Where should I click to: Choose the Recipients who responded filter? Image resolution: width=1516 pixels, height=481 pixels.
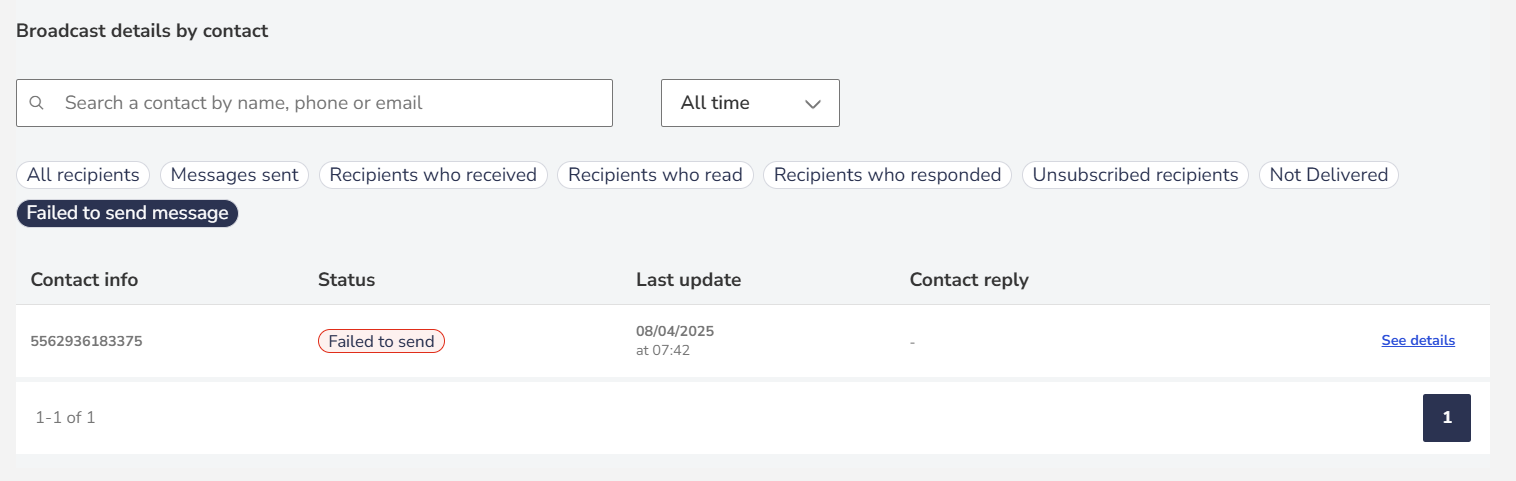pos(887,175)
